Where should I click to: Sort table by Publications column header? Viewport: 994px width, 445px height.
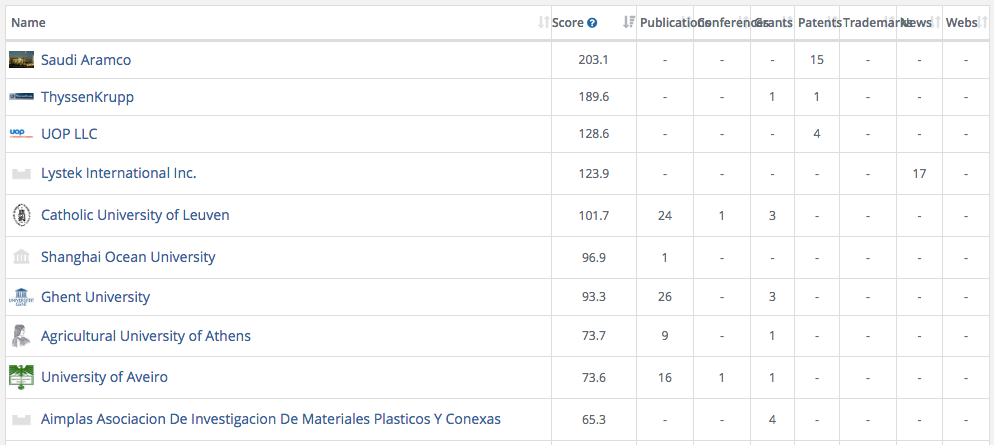tap(665, 23)
